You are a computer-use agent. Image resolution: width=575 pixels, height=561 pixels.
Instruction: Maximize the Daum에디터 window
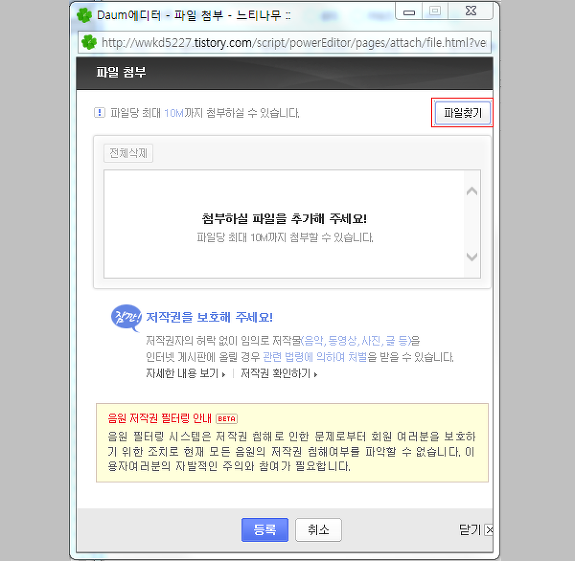[435, 11]
